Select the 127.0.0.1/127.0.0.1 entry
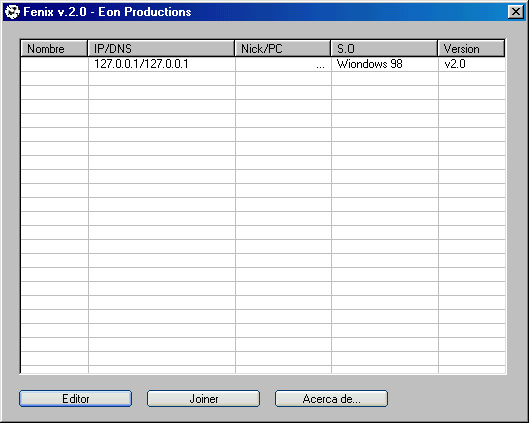The height and width of the screenshot is (423, 529). (141, 64)
